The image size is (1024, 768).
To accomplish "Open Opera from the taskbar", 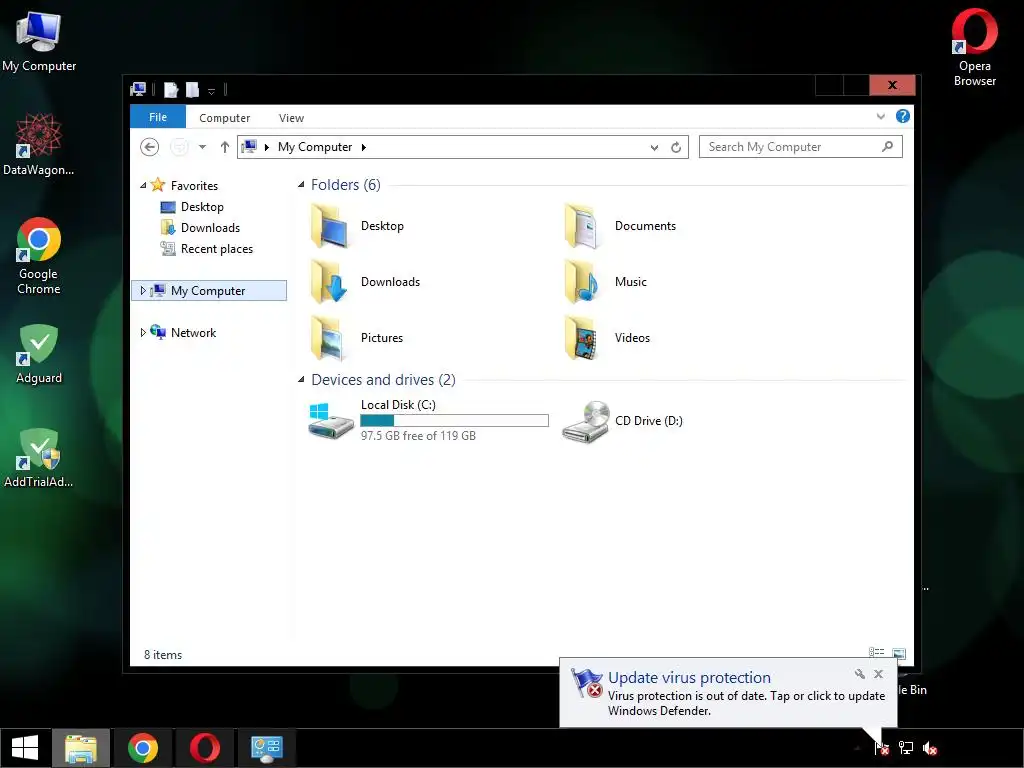I will click(204, 748).
